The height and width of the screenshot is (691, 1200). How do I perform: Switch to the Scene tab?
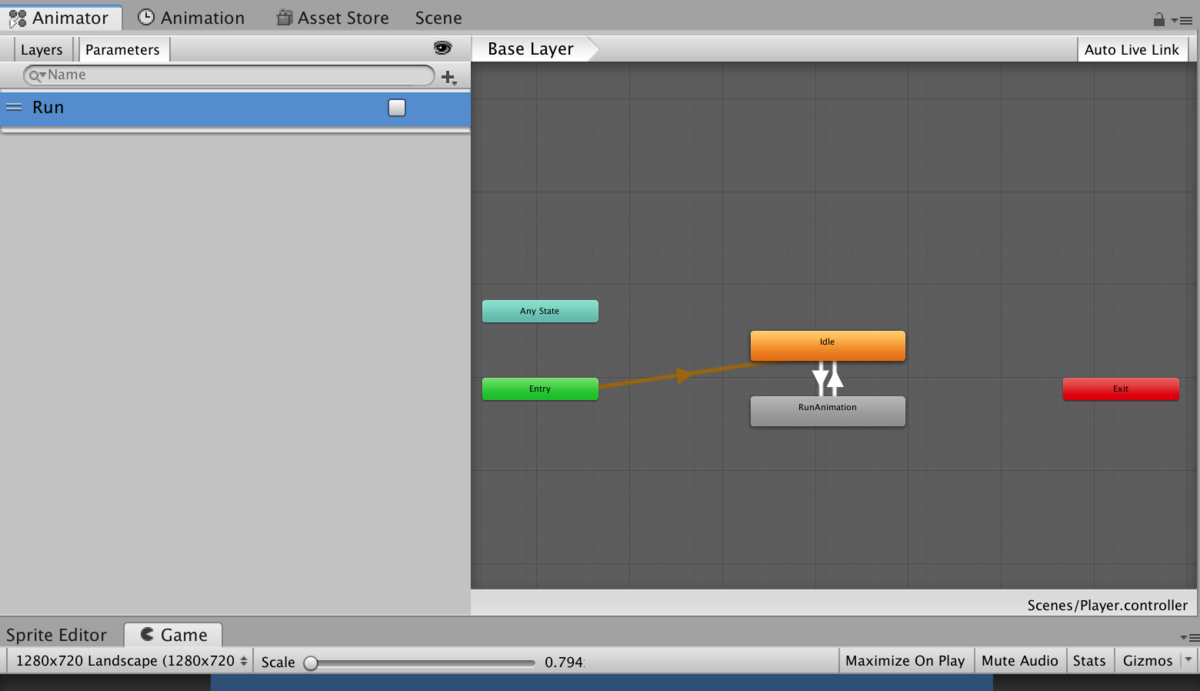point(438,17)
